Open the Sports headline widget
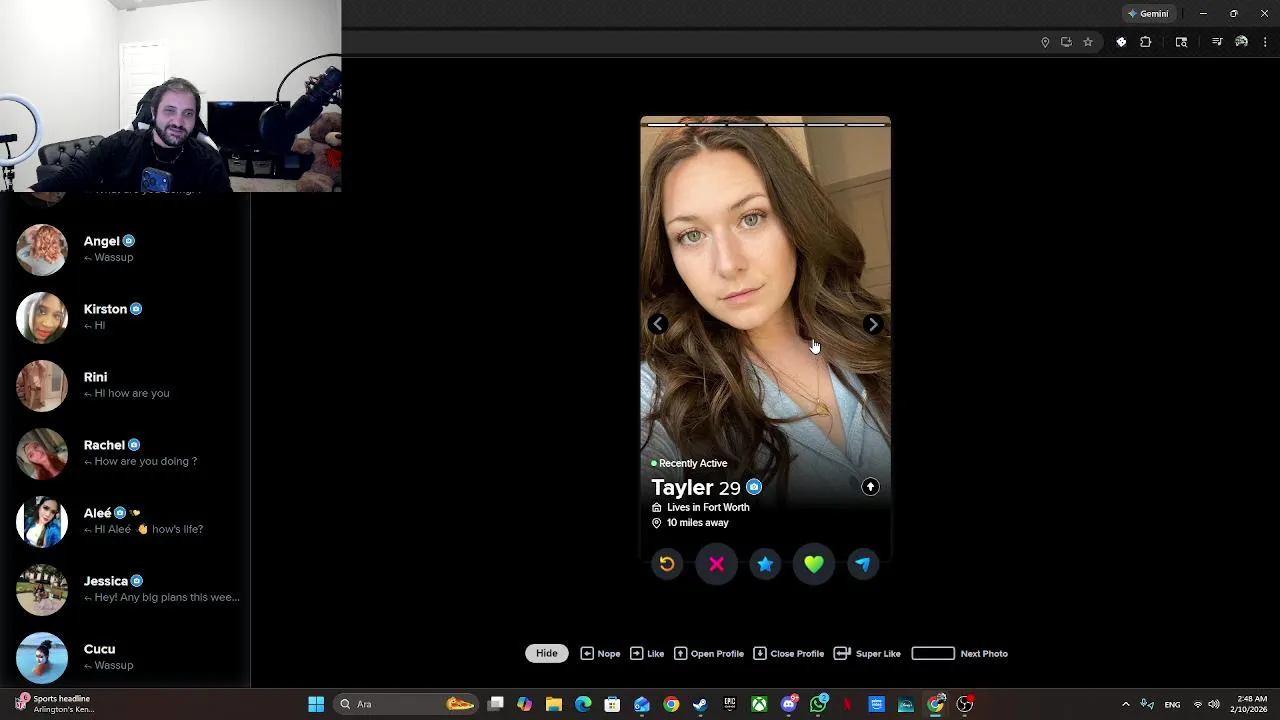1280x720 pixels. pyautogui.click(x=55, y=704)
